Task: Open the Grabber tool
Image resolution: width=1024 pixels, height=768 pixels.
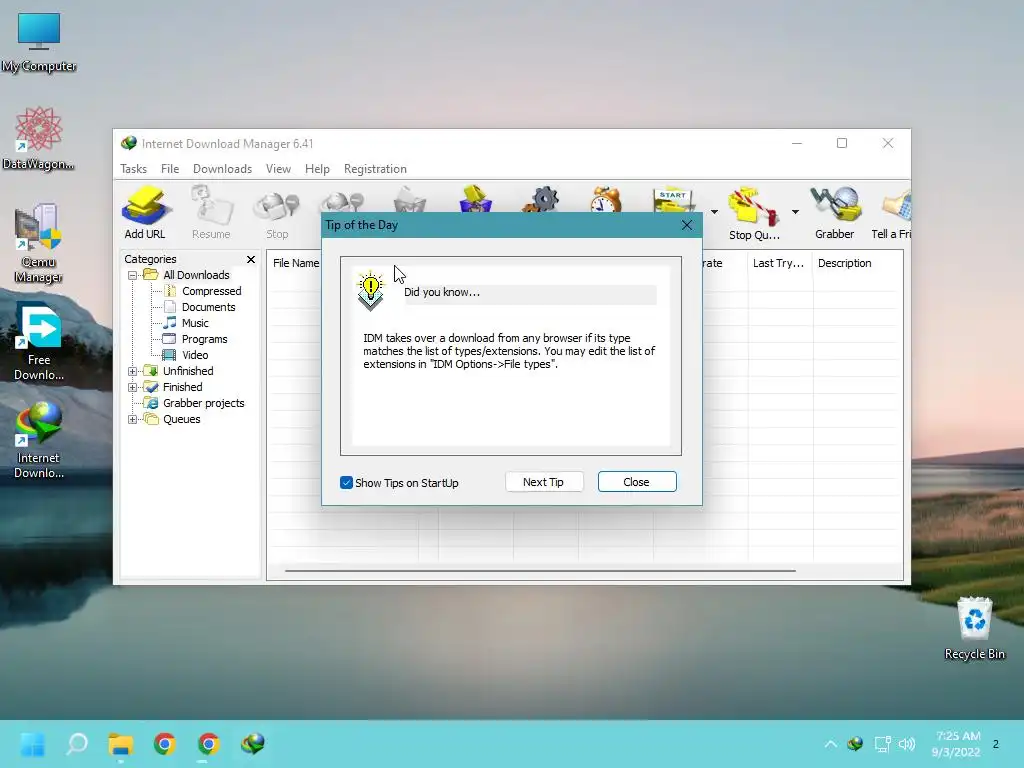Action: [x=835, y=212]
